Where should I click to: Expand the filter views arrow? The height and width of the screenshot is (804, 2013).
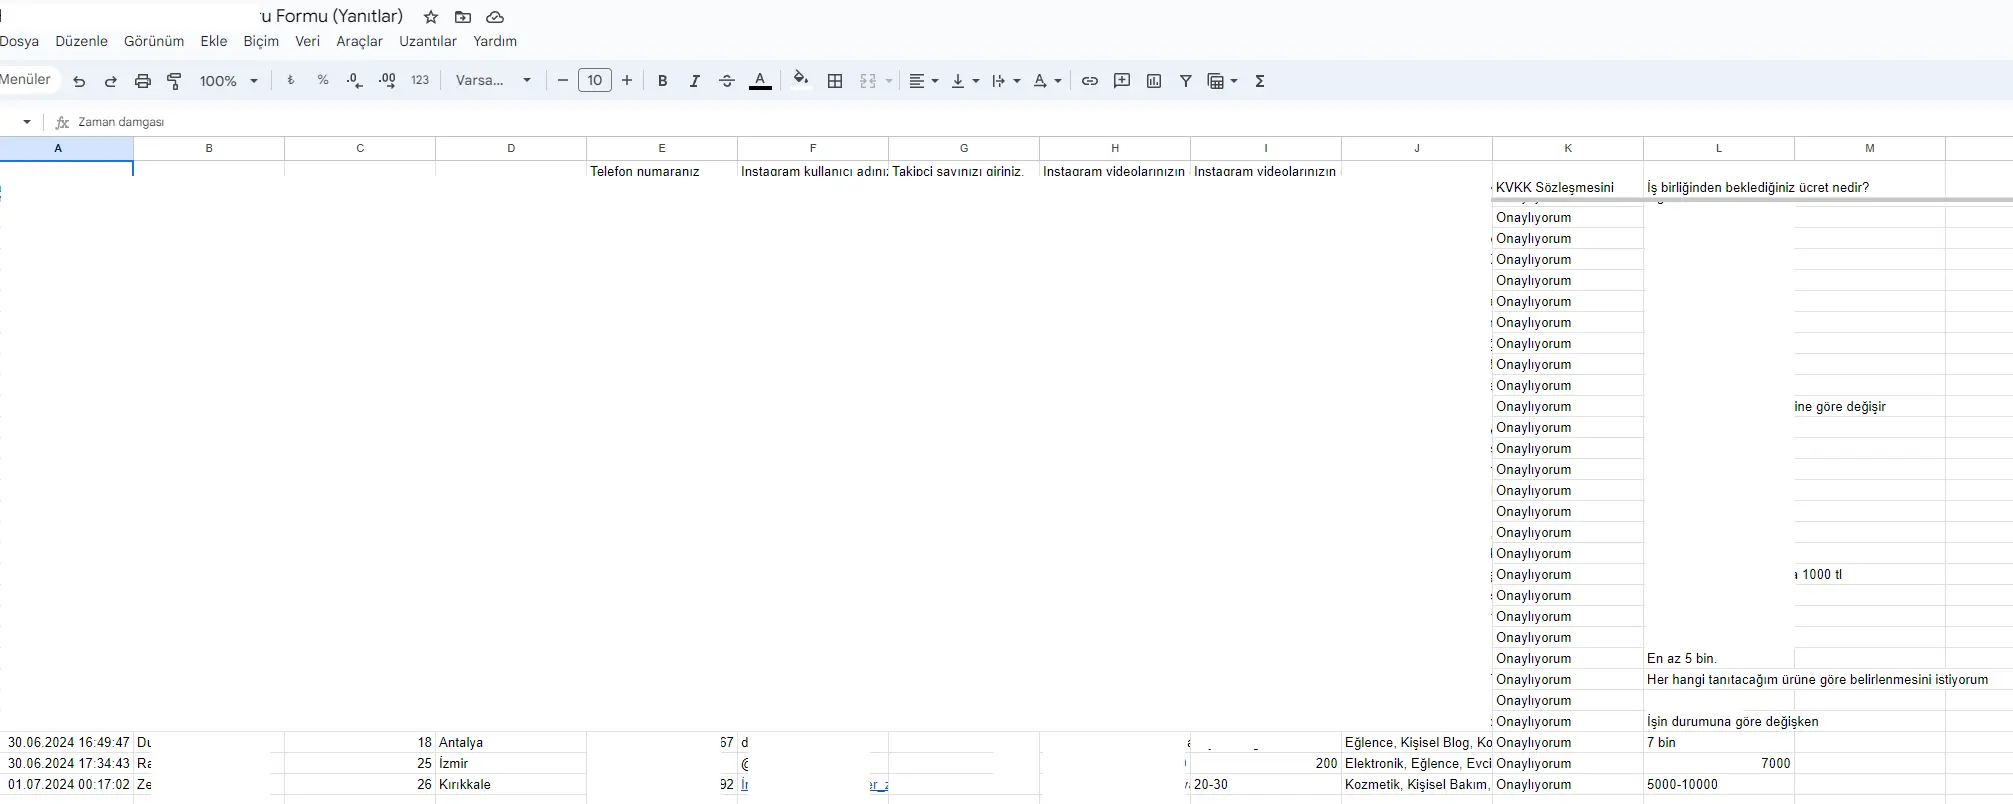point(1234,81)
